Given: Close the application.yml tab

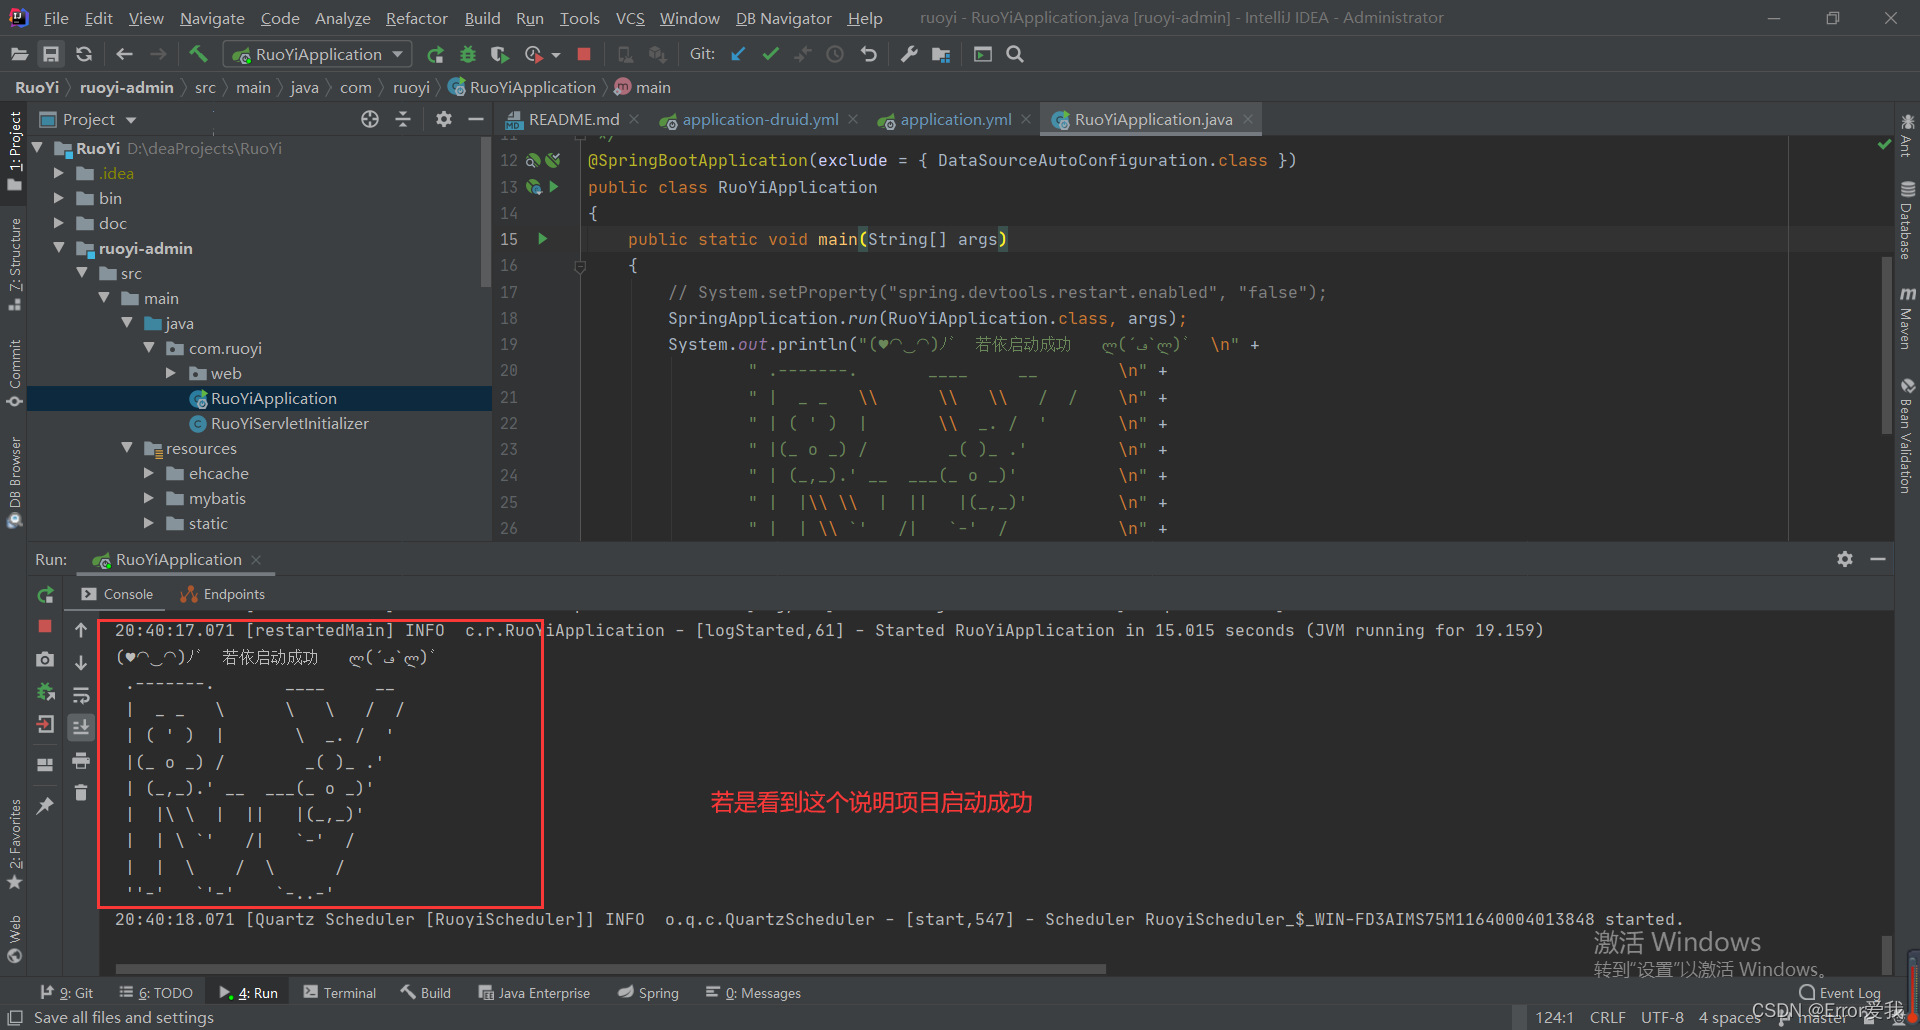Looking at the screenshot, I should (x=1026, y=119).
